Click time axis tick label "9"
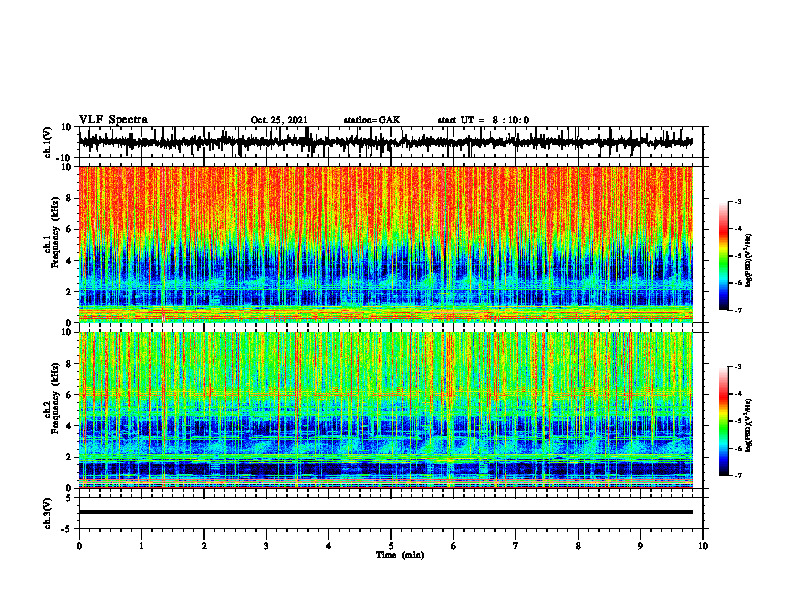 pyautogui.click(x=640, y=546)
